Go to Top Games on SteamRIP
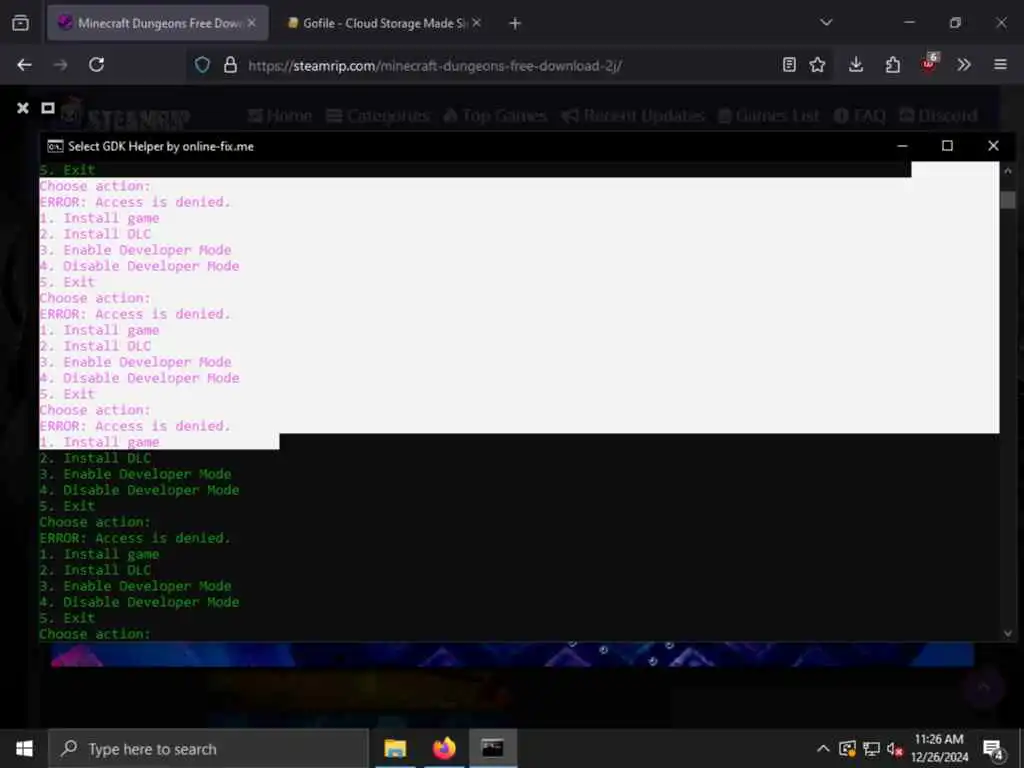 494,116
